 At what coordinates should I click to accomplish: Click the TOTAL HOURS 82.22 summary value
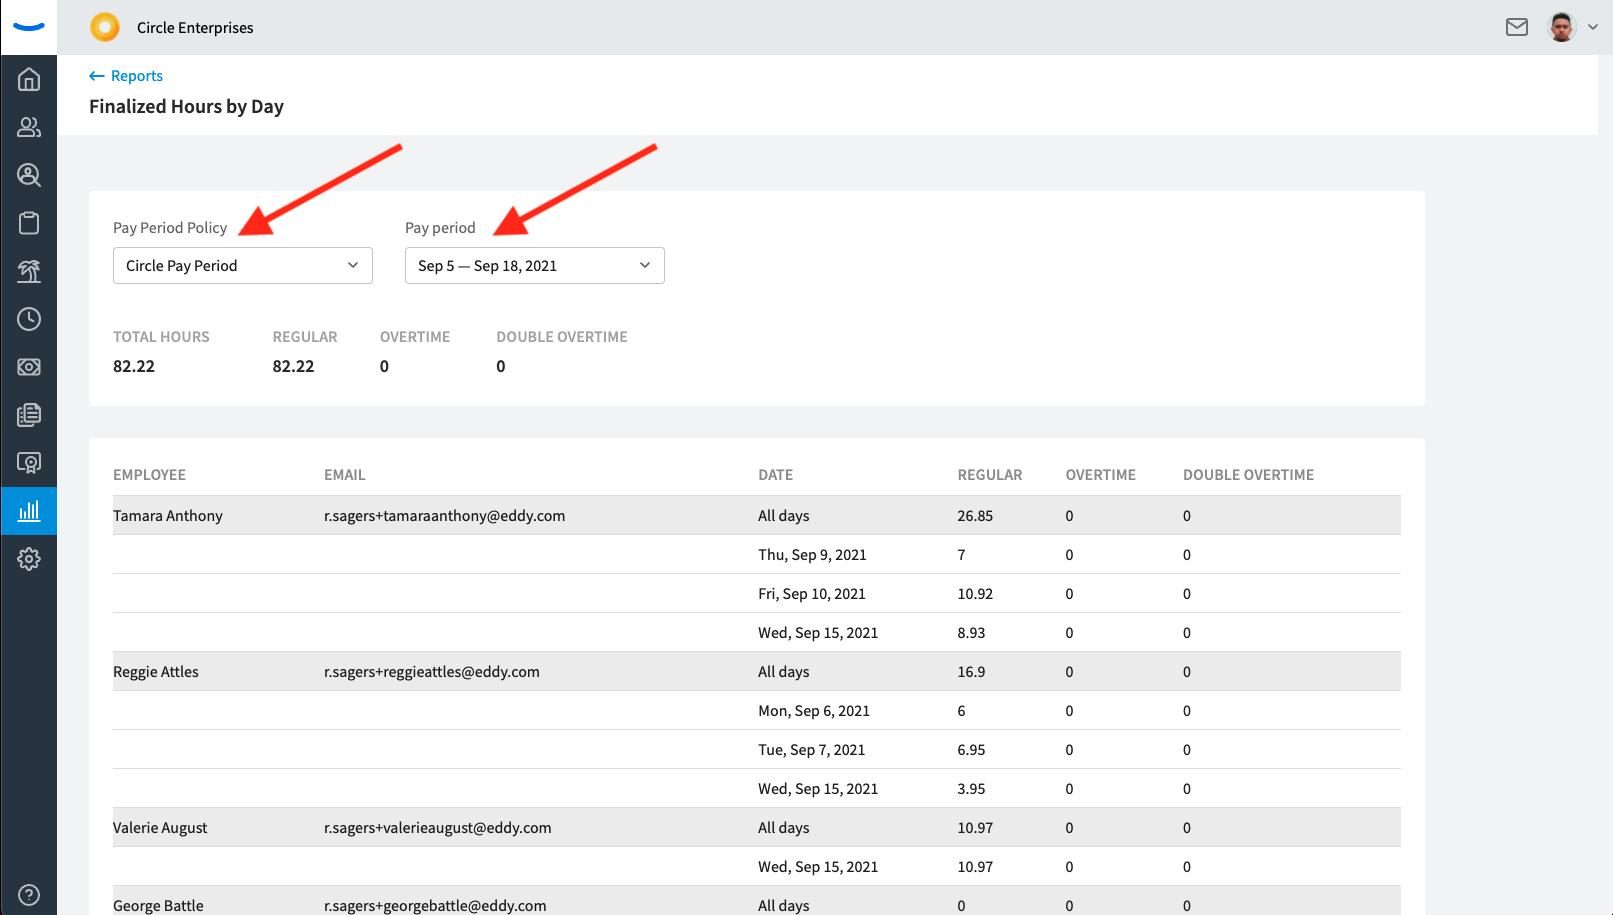pos(134,366)
